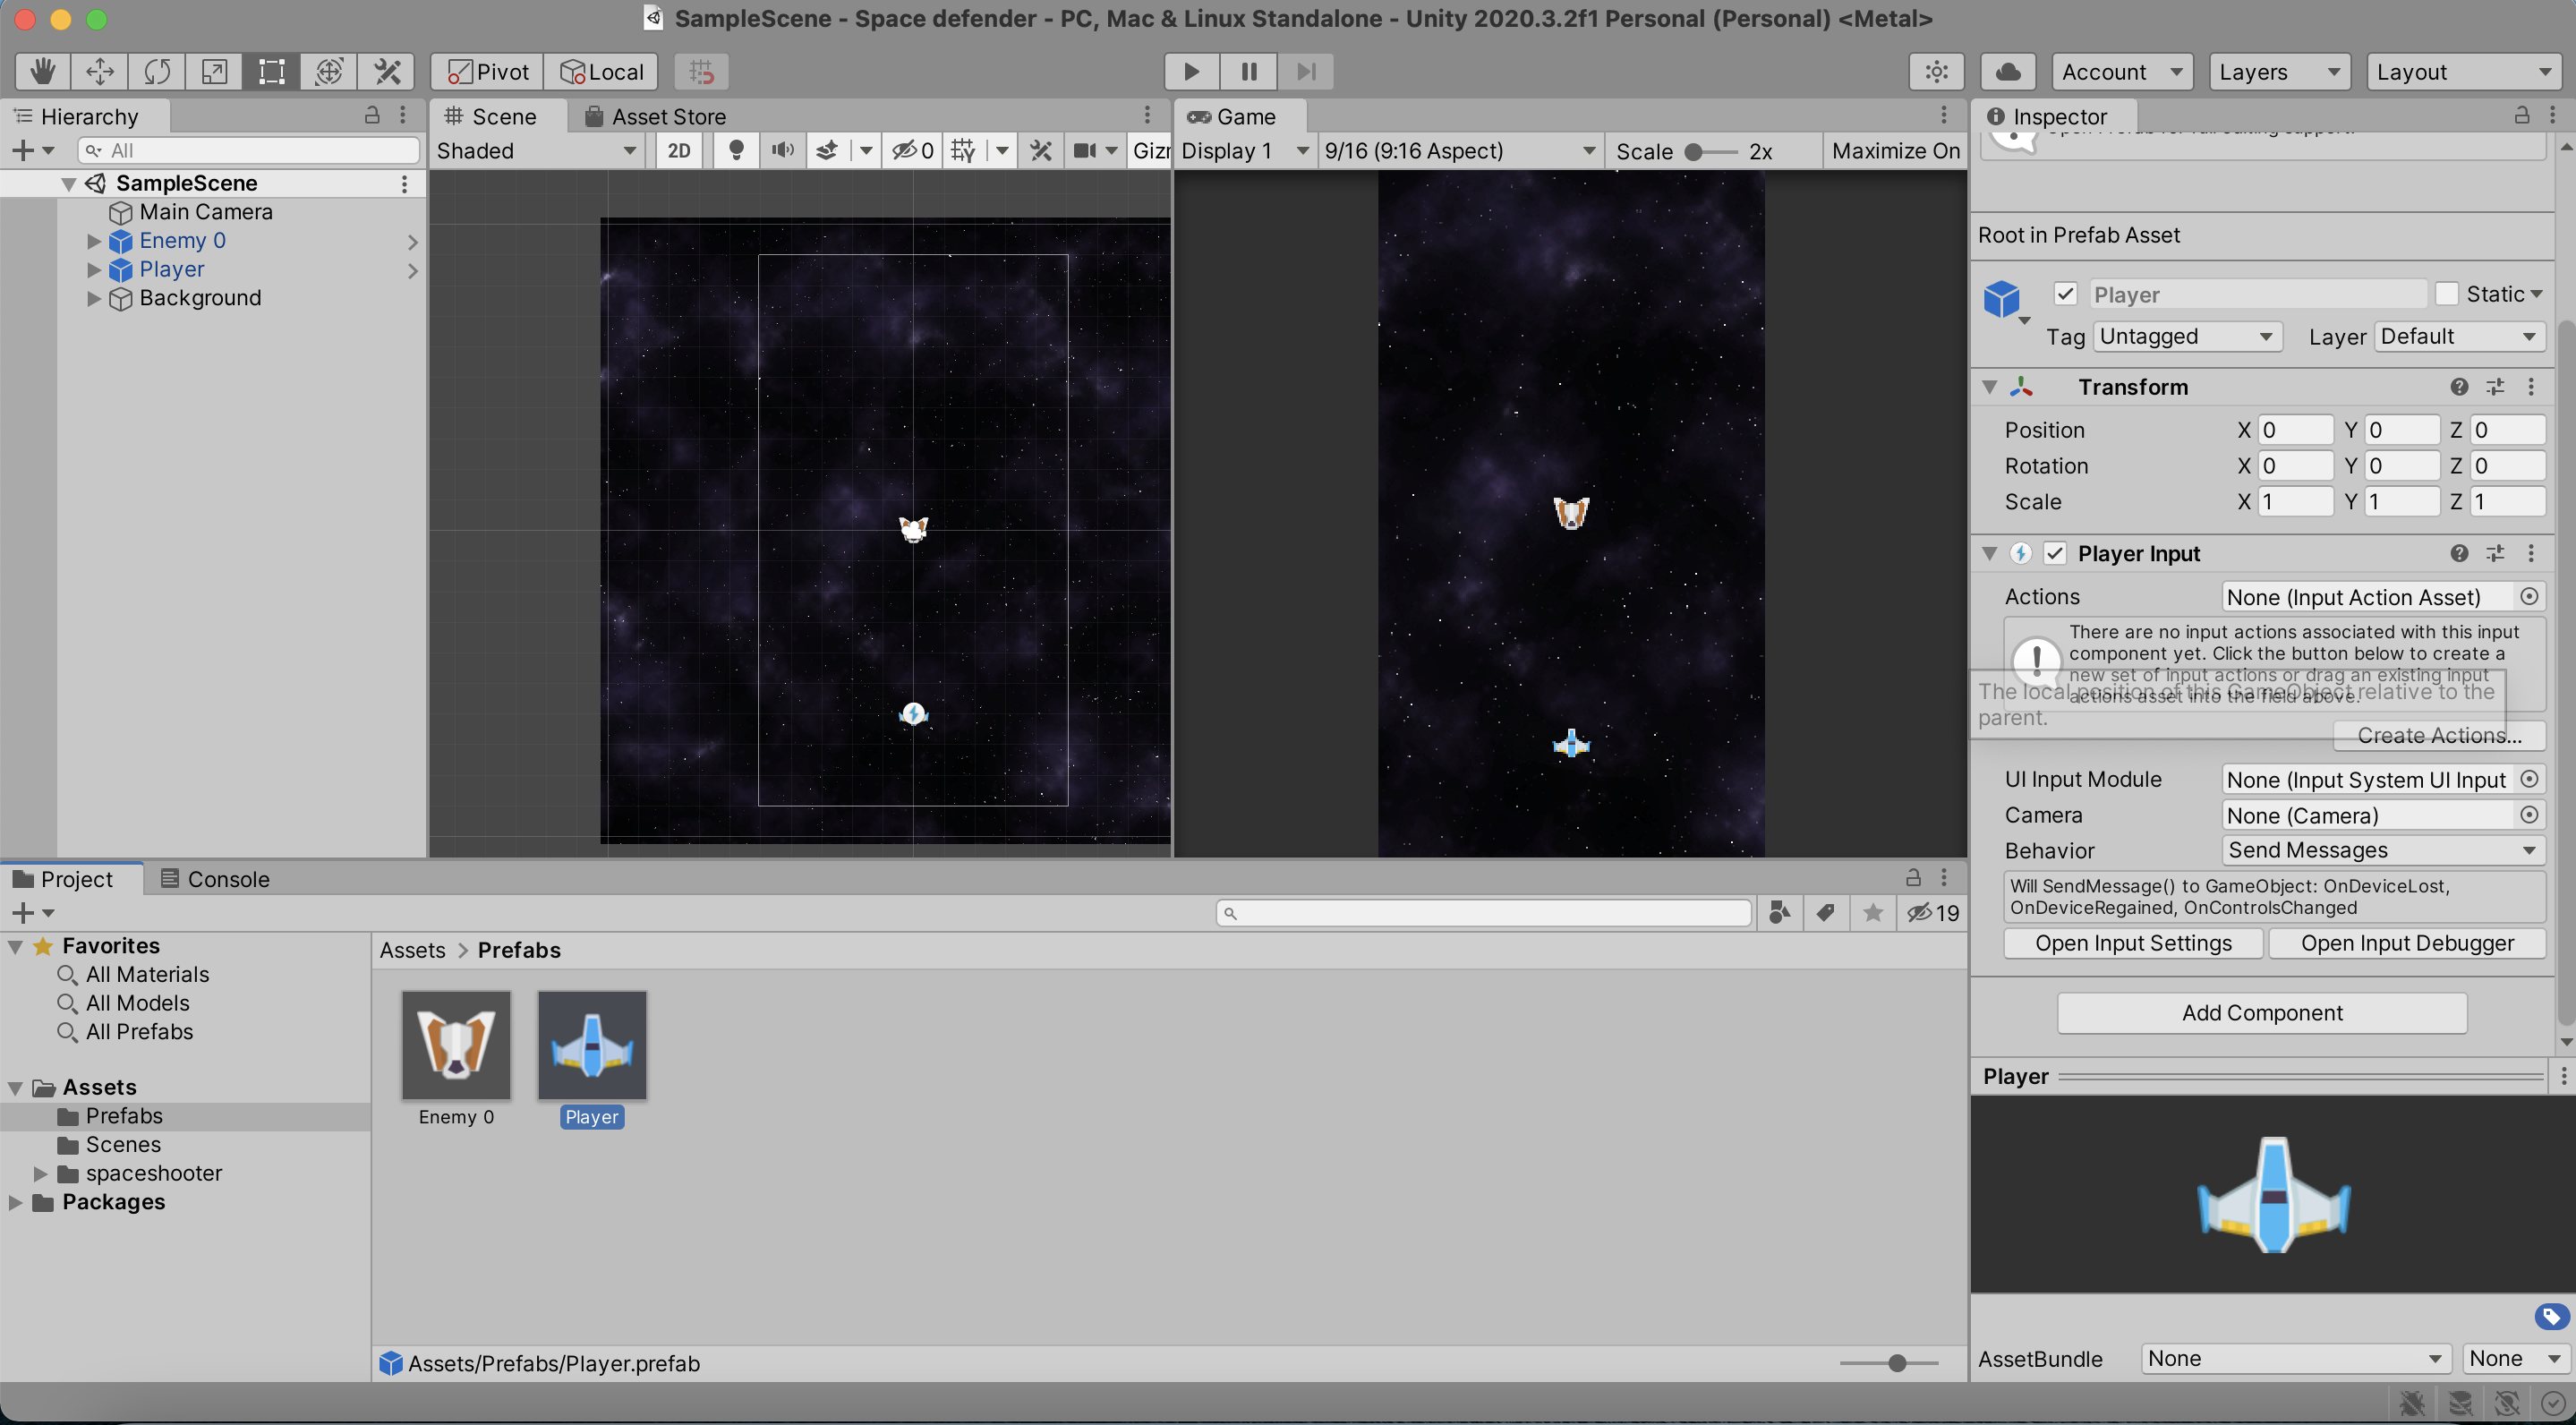2576x1425 pixels.
Task: Open the Shaded draw mode dropdown
Action: click(538, 150)
